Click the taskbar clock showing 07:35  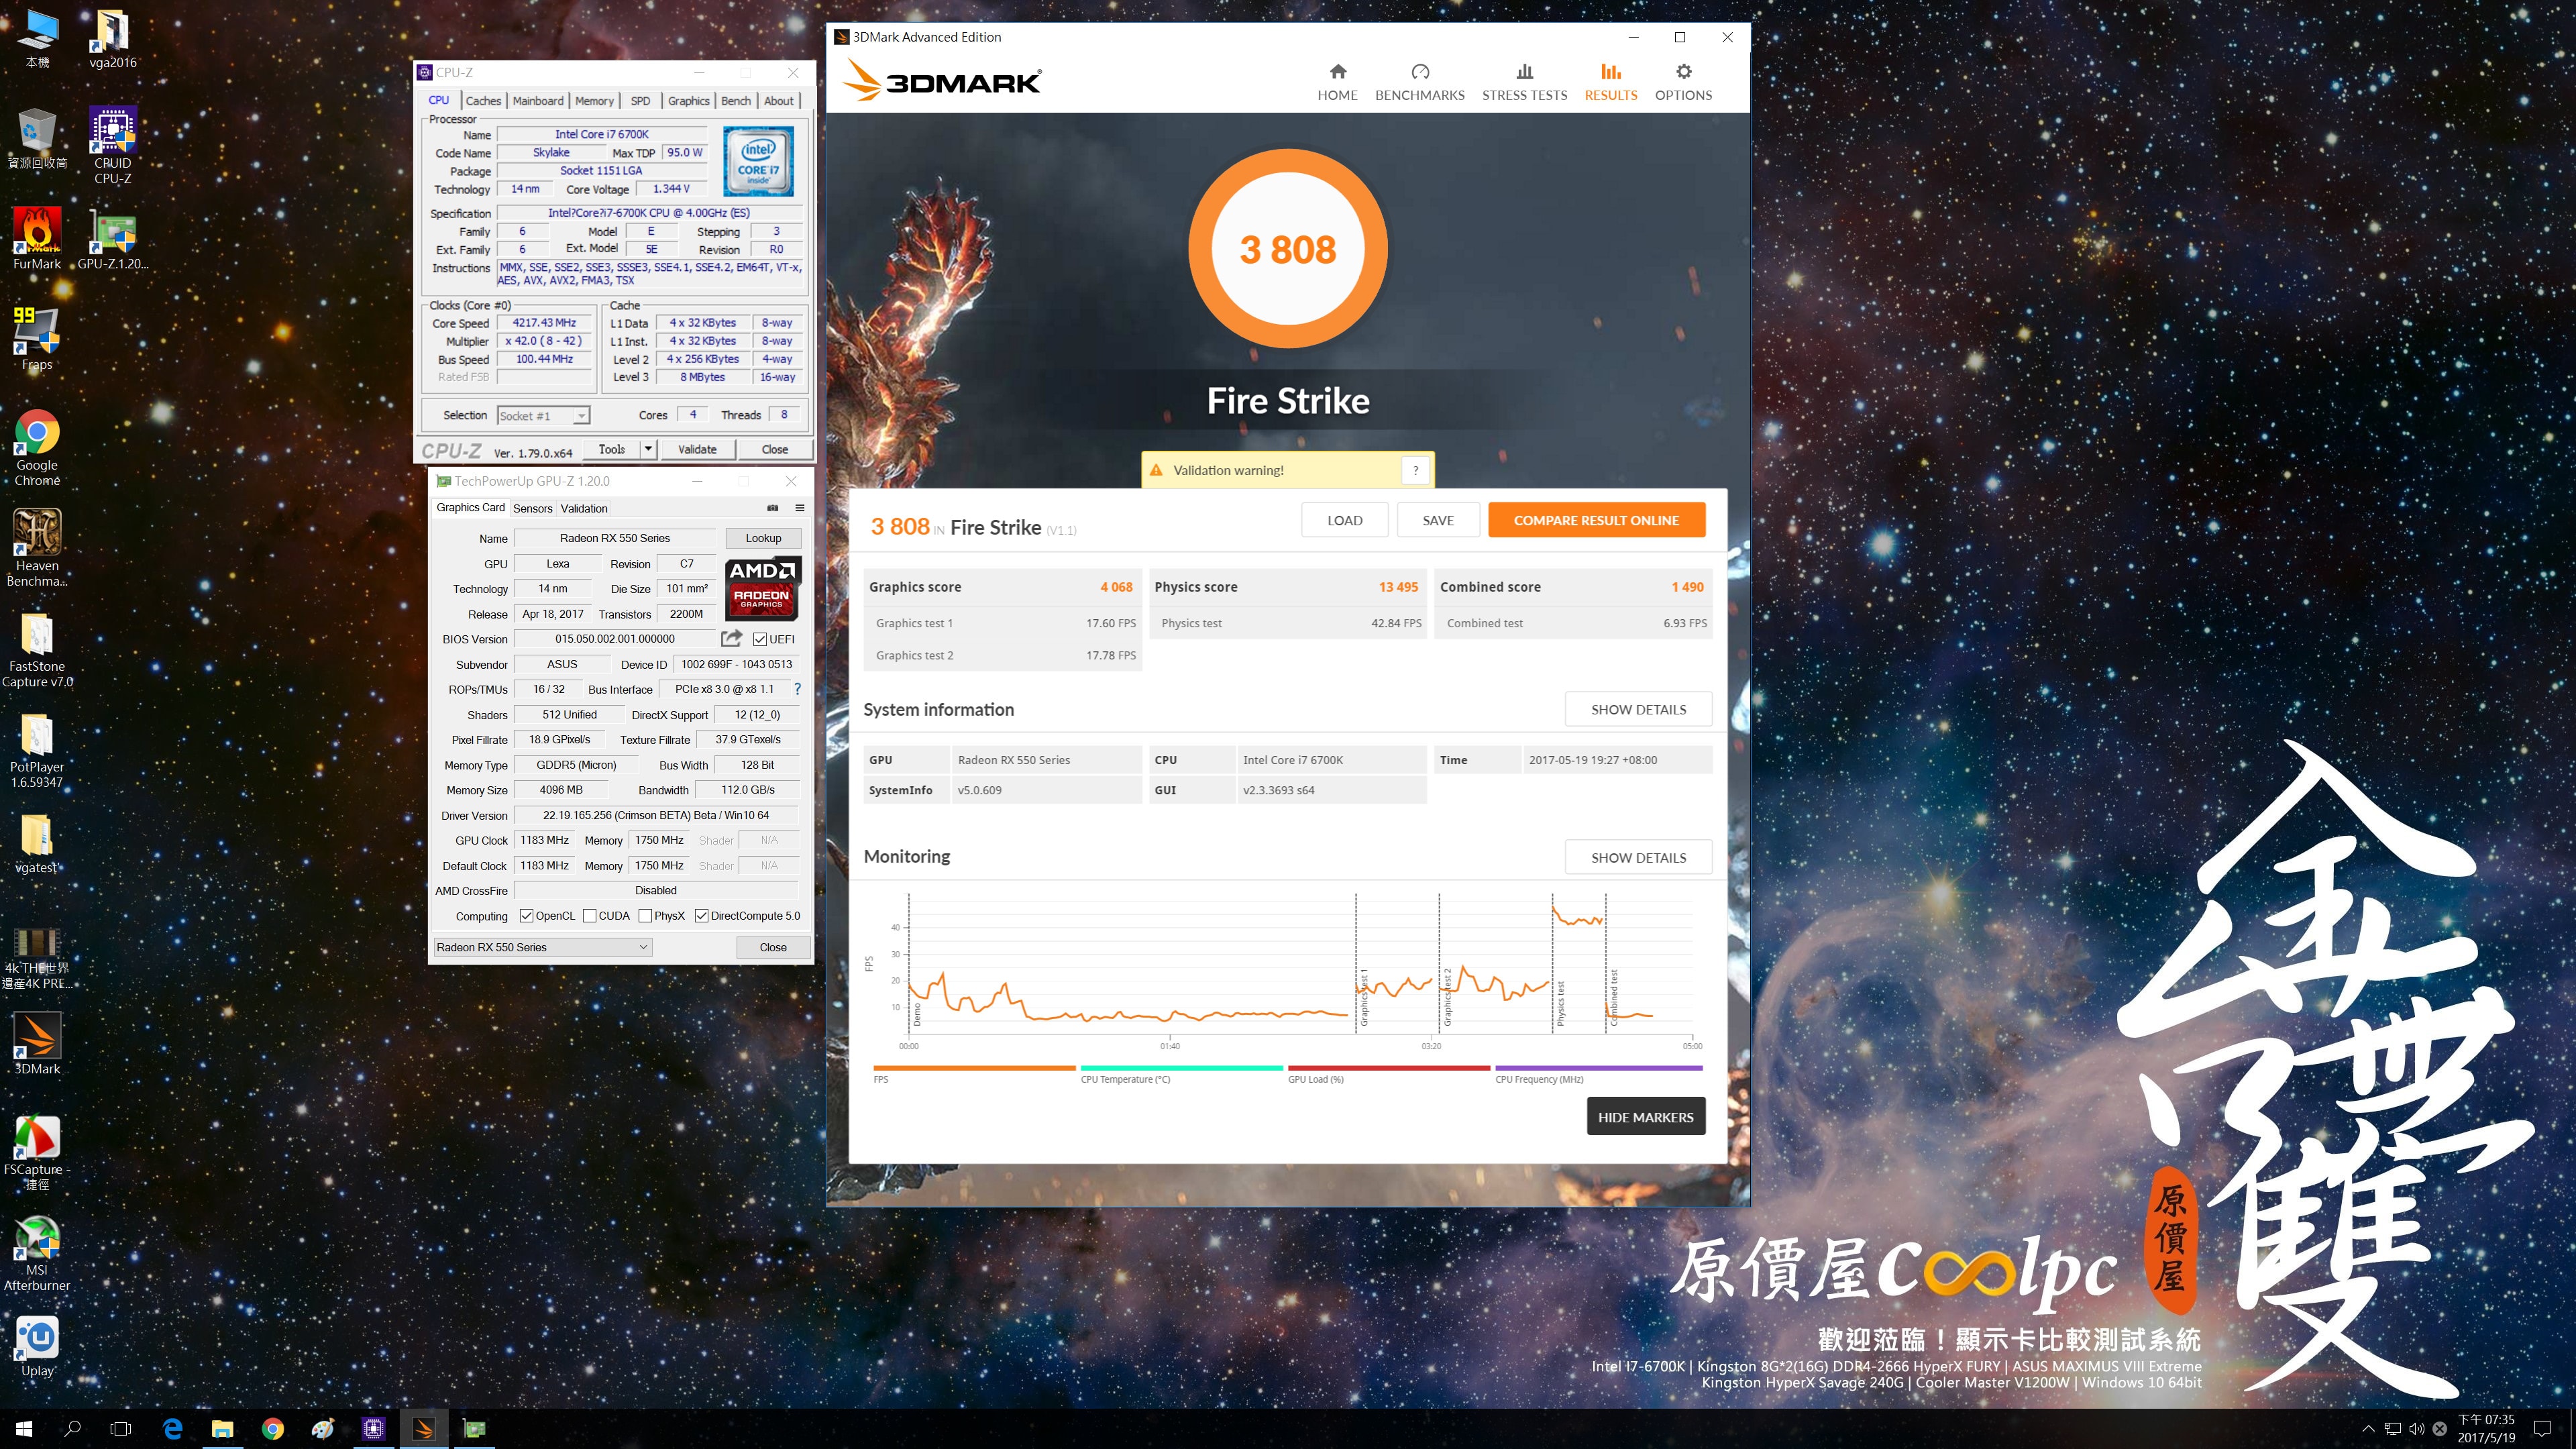coord(2486,1429)
